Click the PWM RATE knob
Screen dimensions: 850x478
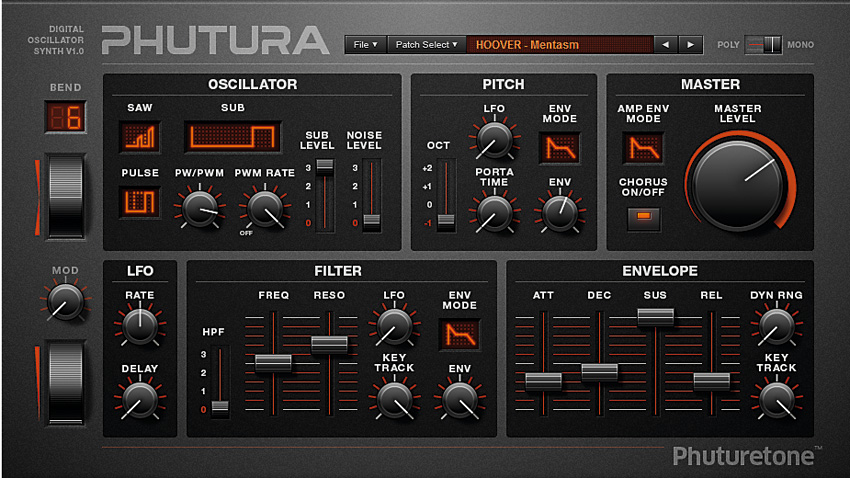[x=265, y=209]
